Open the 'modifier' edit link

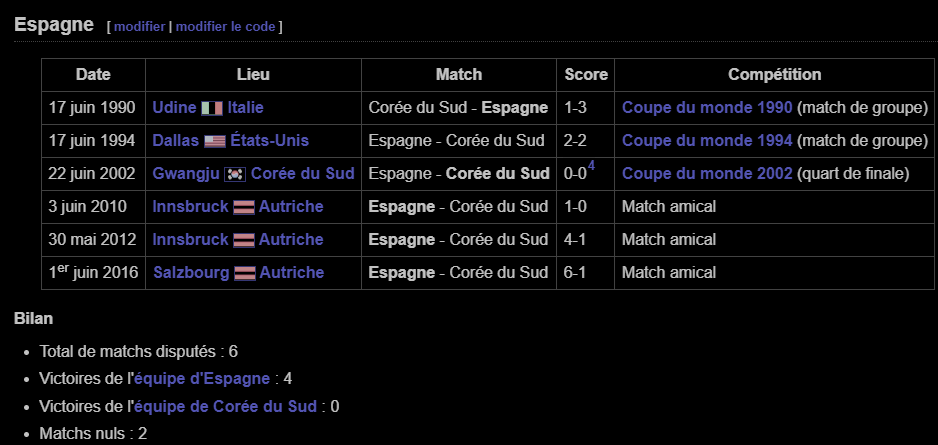(x=139, y=26)
